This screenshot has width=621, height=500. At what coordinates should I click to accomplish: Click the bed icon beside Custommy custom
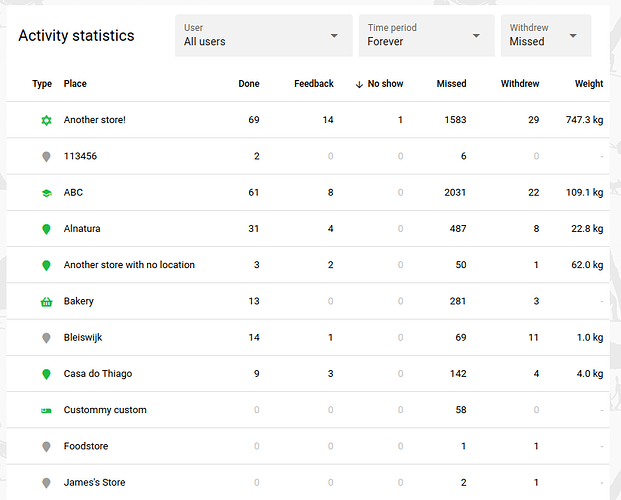[x=46, y=410]
